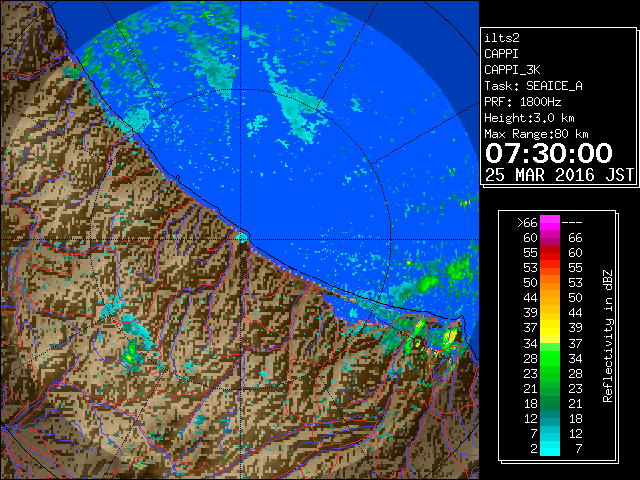The width and height of the screenshot is (640, 480).
Task: Click the 'ilts2' radar site label
Action: pos(502,38)
